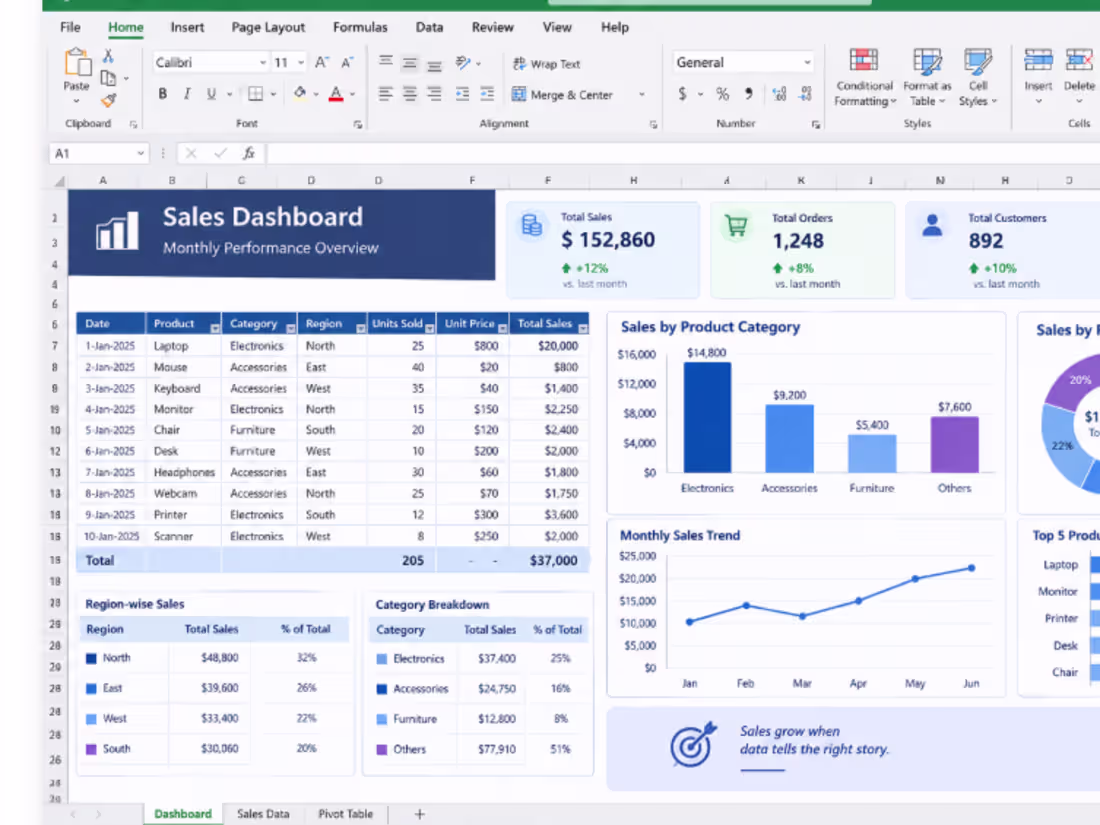Viewport: 1100px width, 825px height.
Task: Increase decimal places
Action: pos(779,94)
